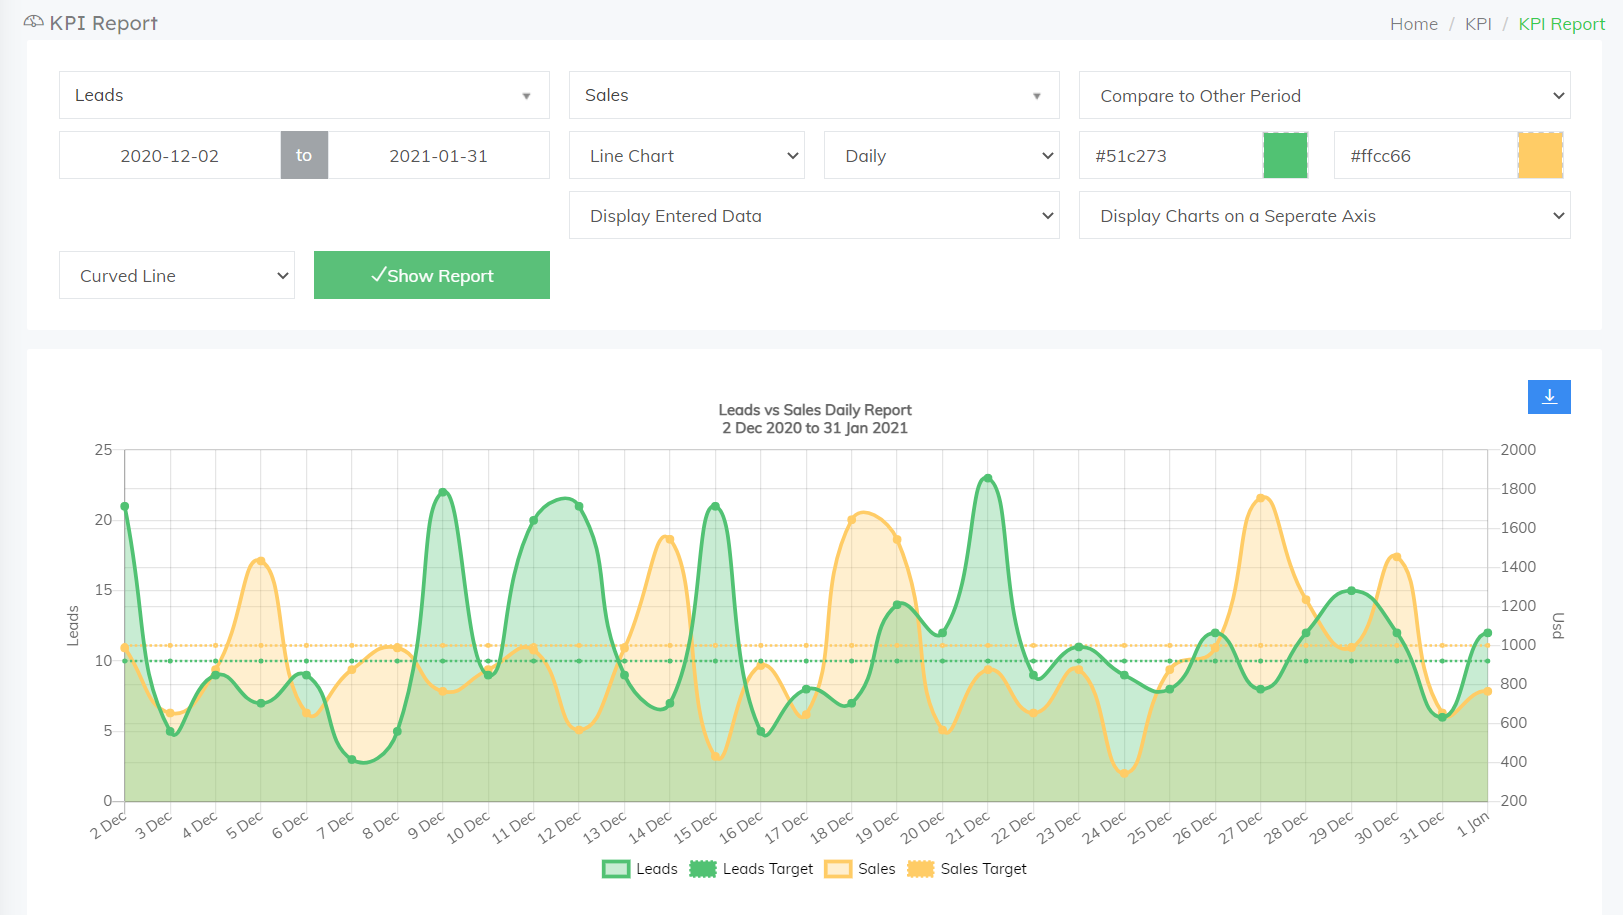Expand Compare to Other Period dropdown
The width and height of the screenshot is (1623, 915).
(1324, 96)
